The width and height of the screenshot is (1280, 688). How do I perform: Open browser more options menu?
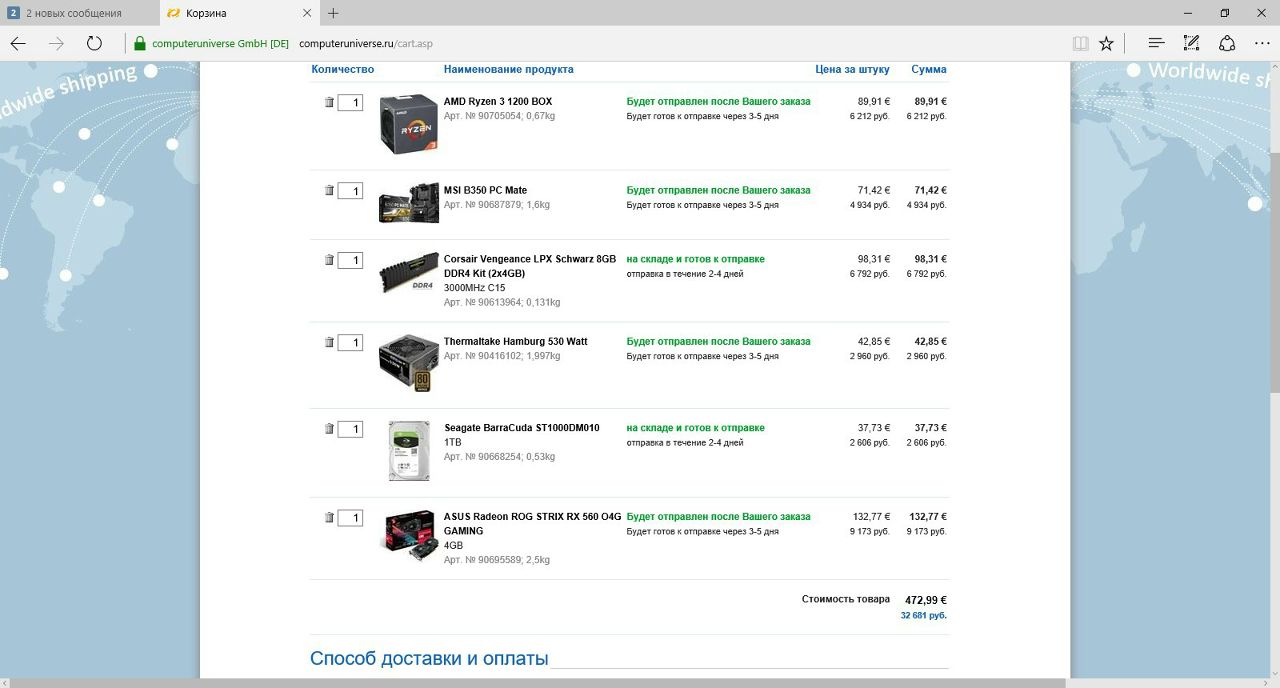point(1261,43)
